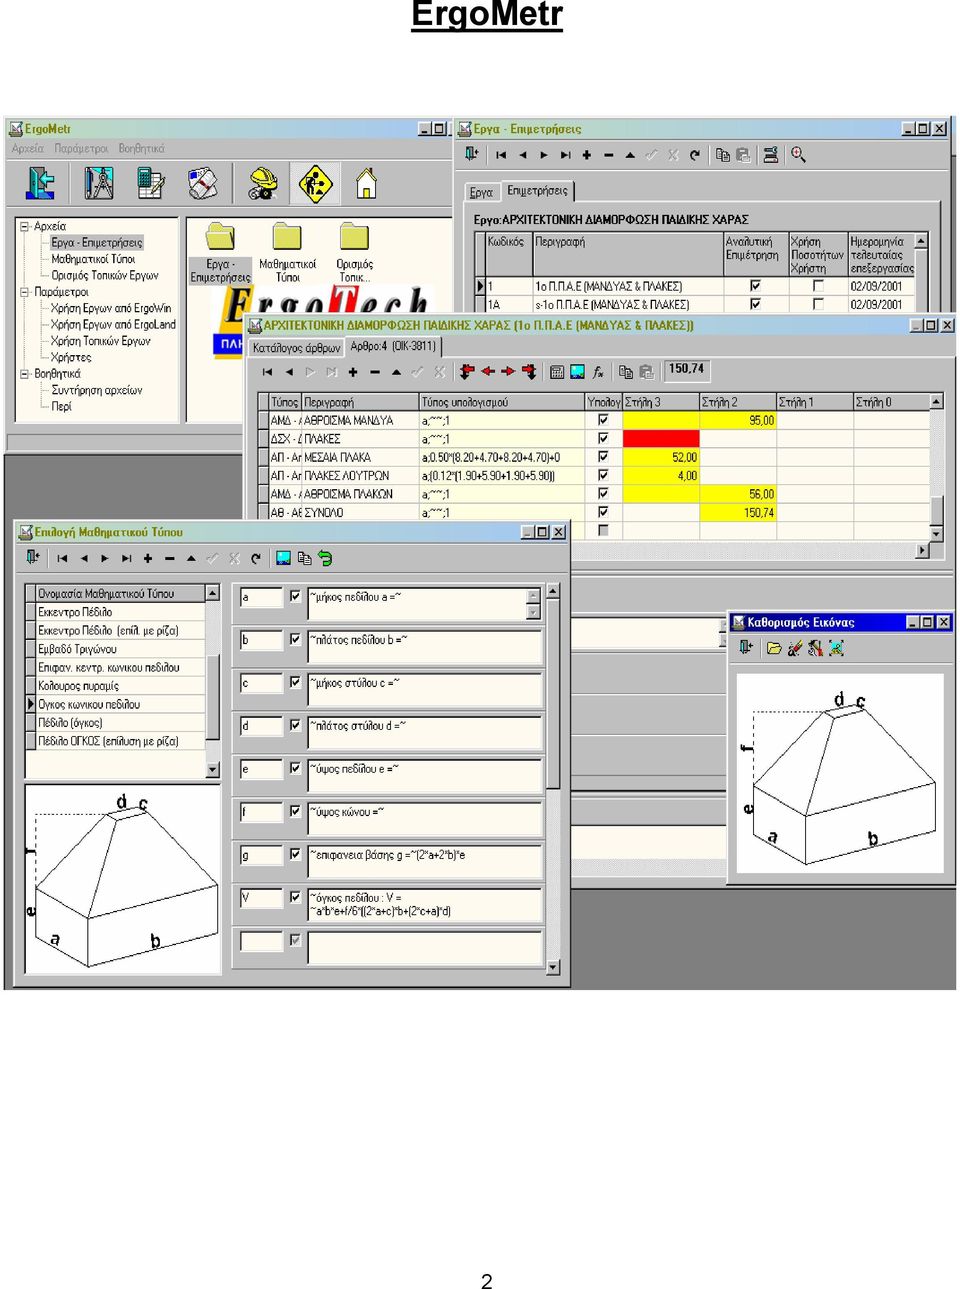960x1289 pixels.
Task: Collapse the Αρχεία tree node
Action: click(x=24, y=226)
